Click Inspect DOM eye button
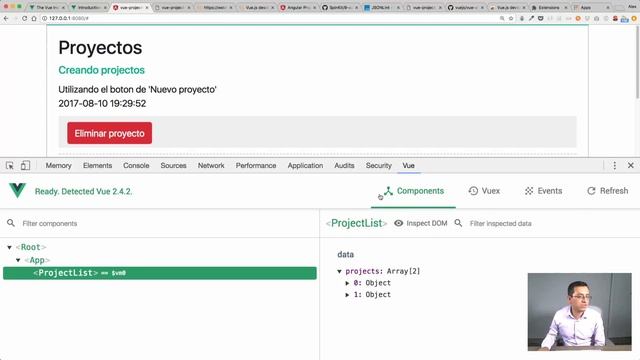This screenshot has height=360, width=640. [421, 223]
